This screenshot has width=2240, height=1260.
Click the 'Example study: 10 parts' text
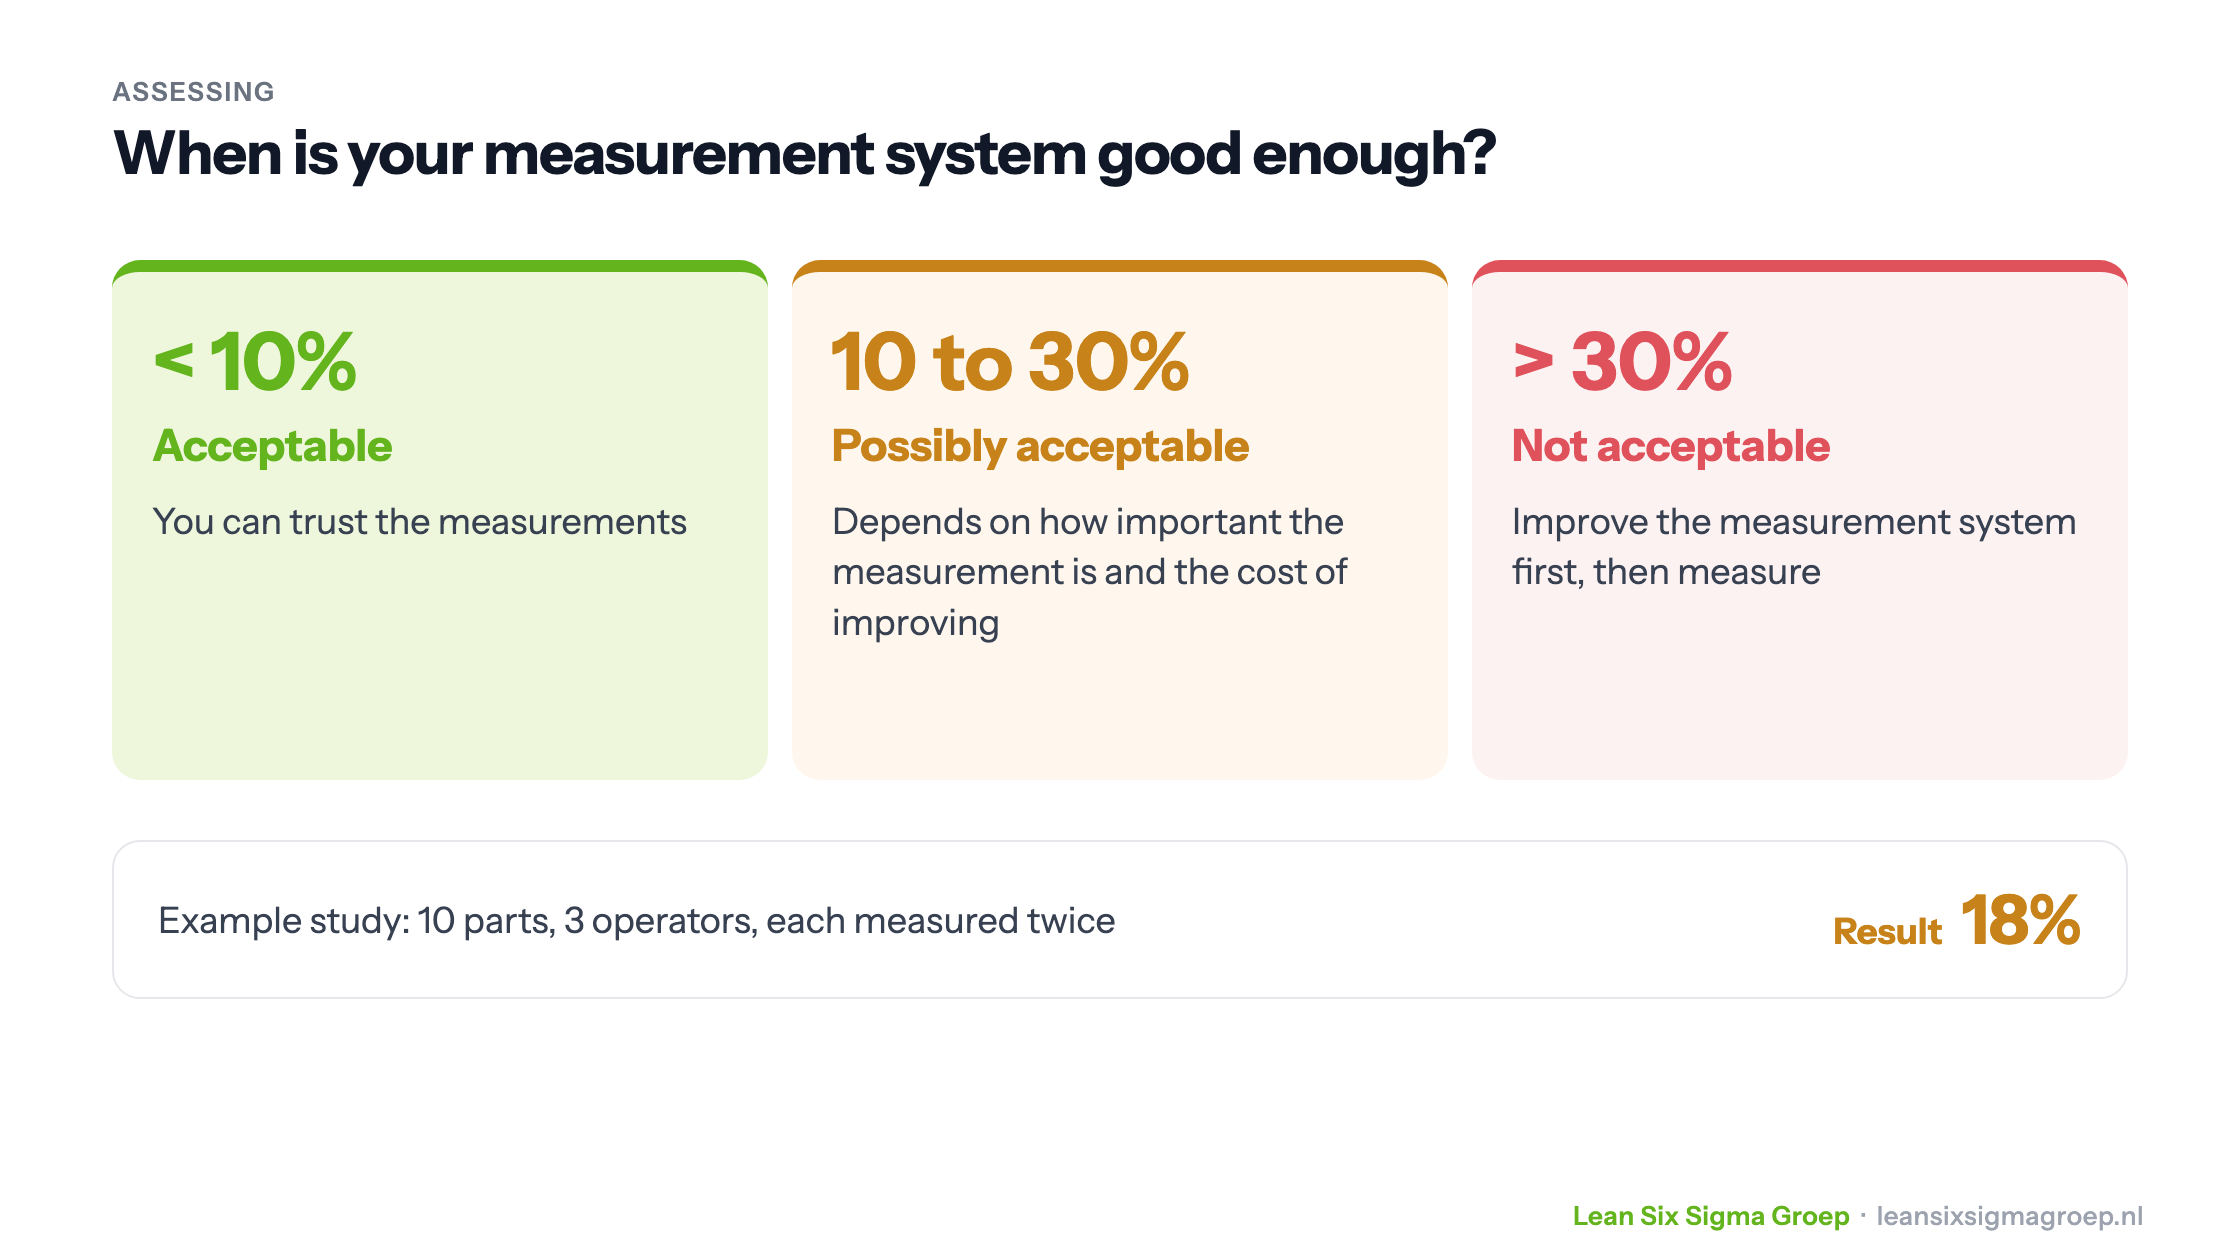click(x=636, y=921)
